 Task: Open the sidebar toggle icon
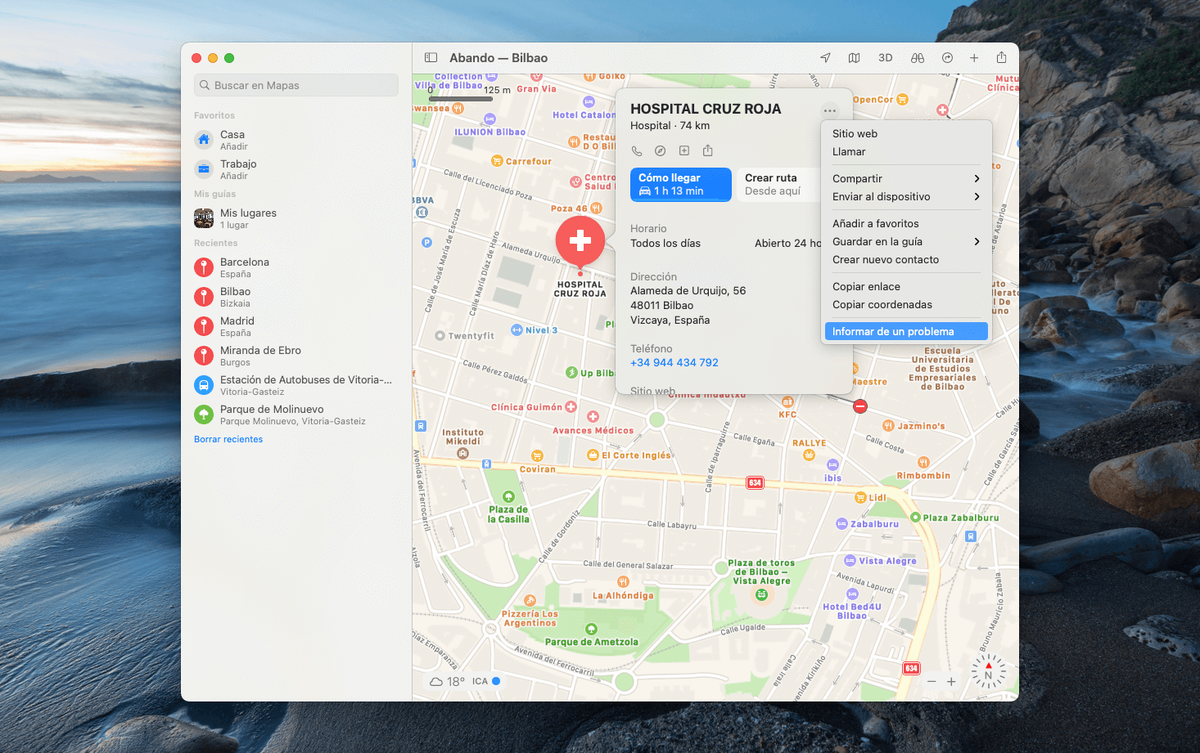coord(430,57)
